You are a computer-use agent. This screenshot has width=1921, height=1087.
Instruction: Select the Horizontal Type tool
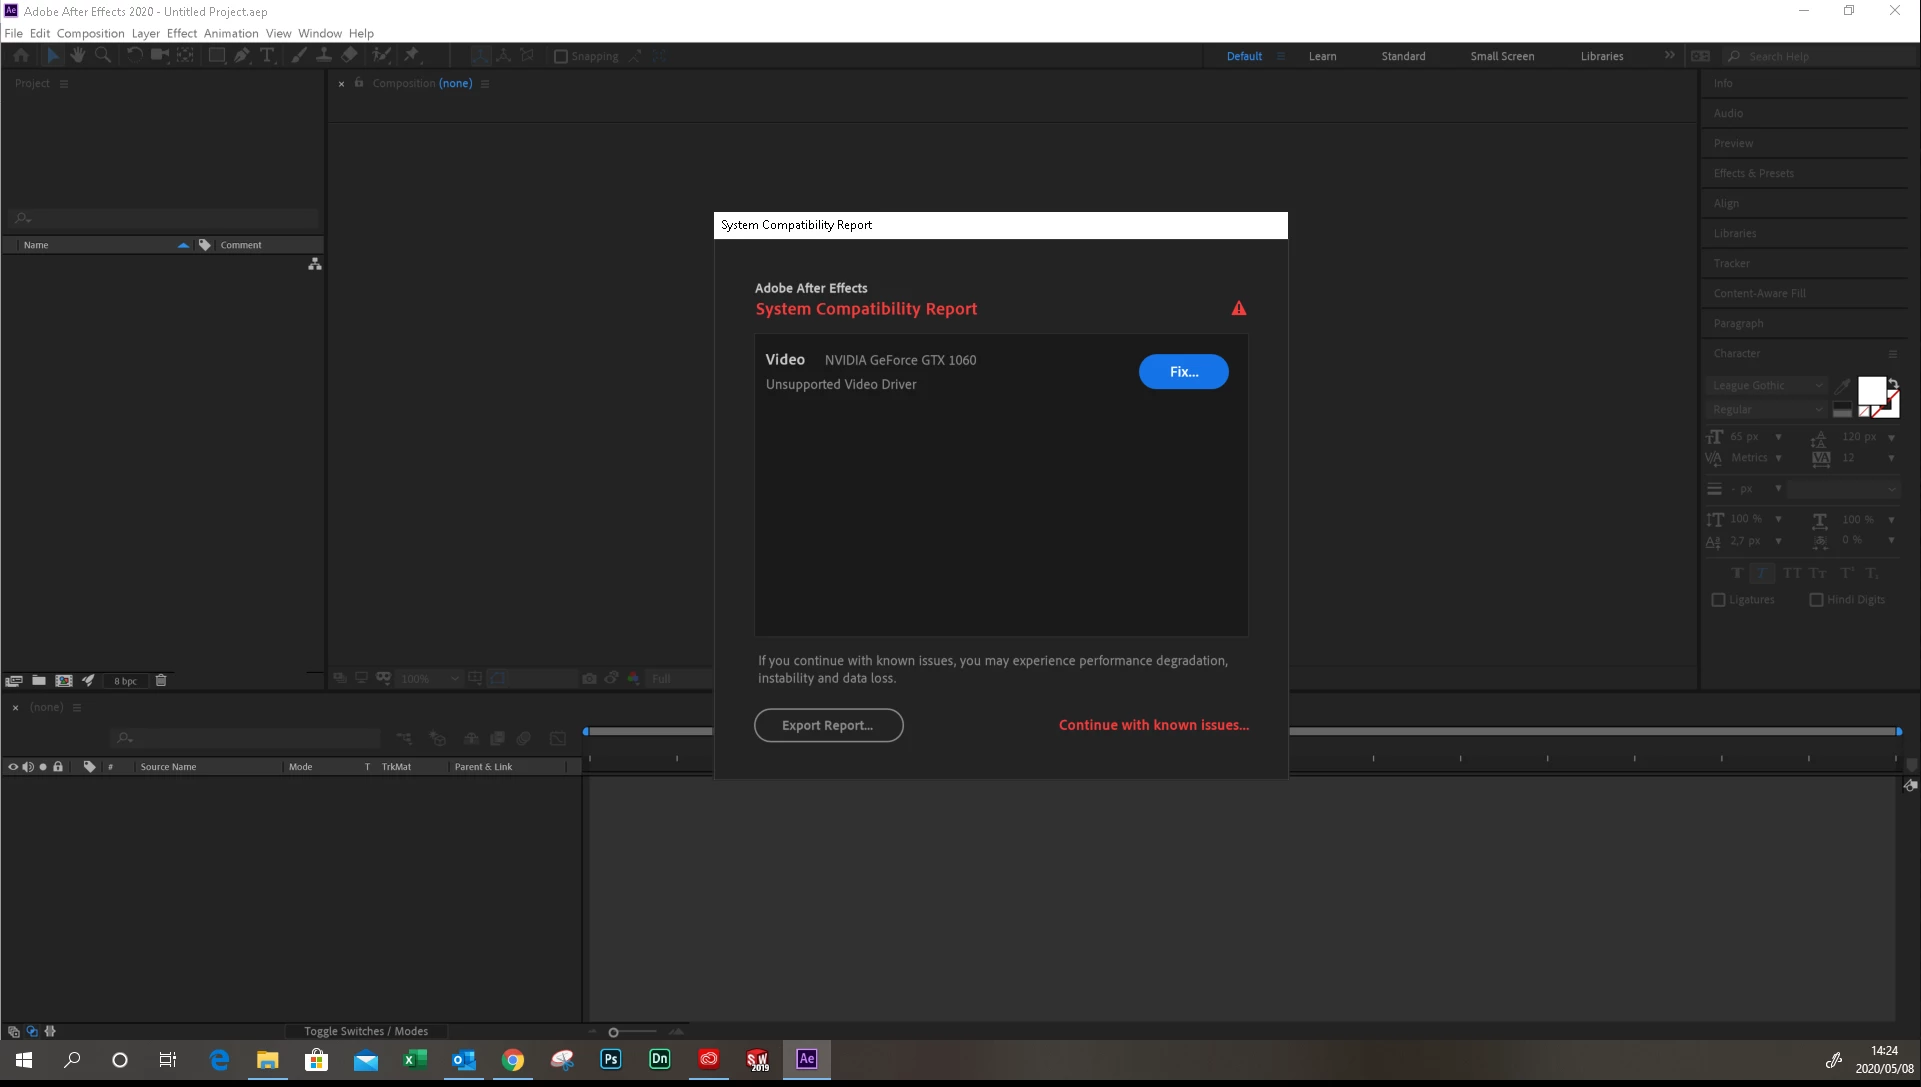point(267,55)
